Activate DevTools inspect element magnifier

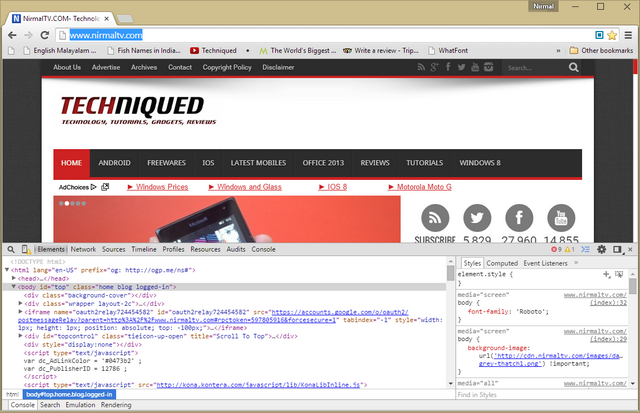coord(11,249)
